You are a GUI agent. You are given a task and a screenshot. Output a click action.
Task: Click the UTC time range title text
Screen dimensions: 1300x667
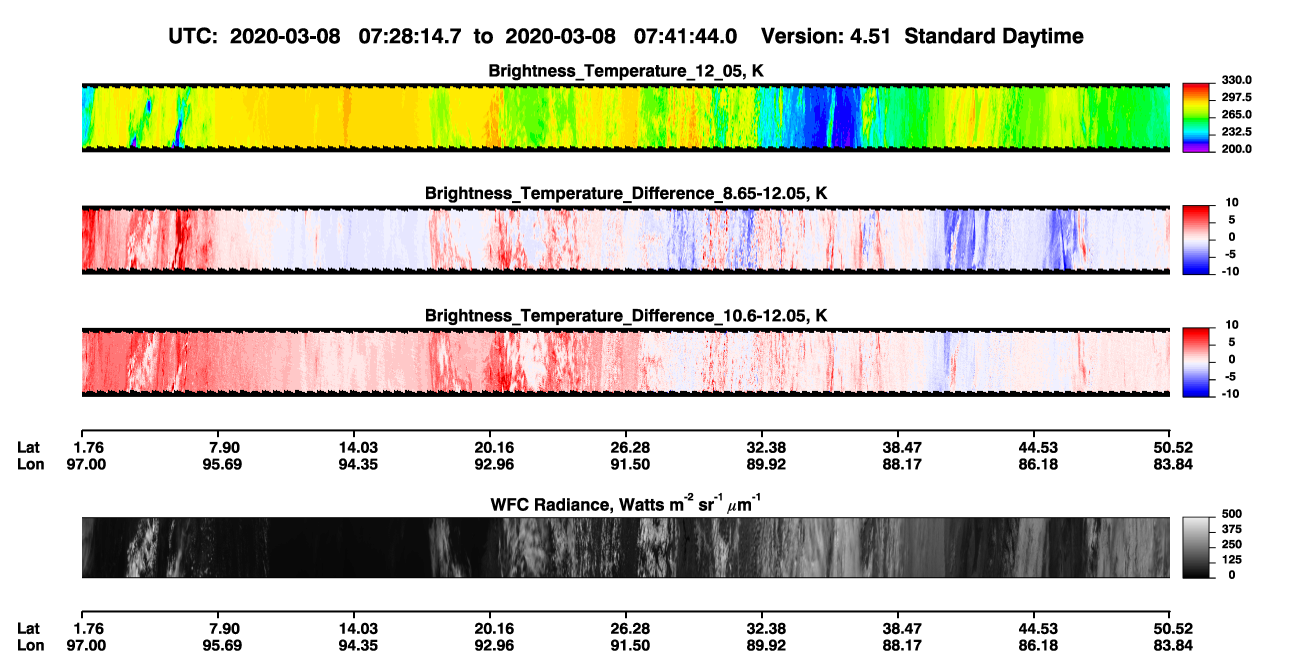pos(455,36)
